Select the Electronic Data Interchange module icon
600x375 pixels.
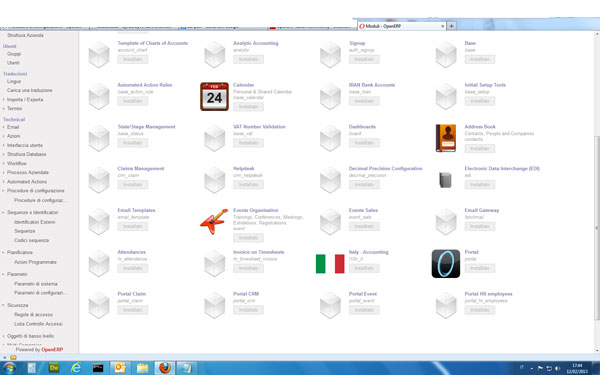pyautogui.click(x=445, y=180)
